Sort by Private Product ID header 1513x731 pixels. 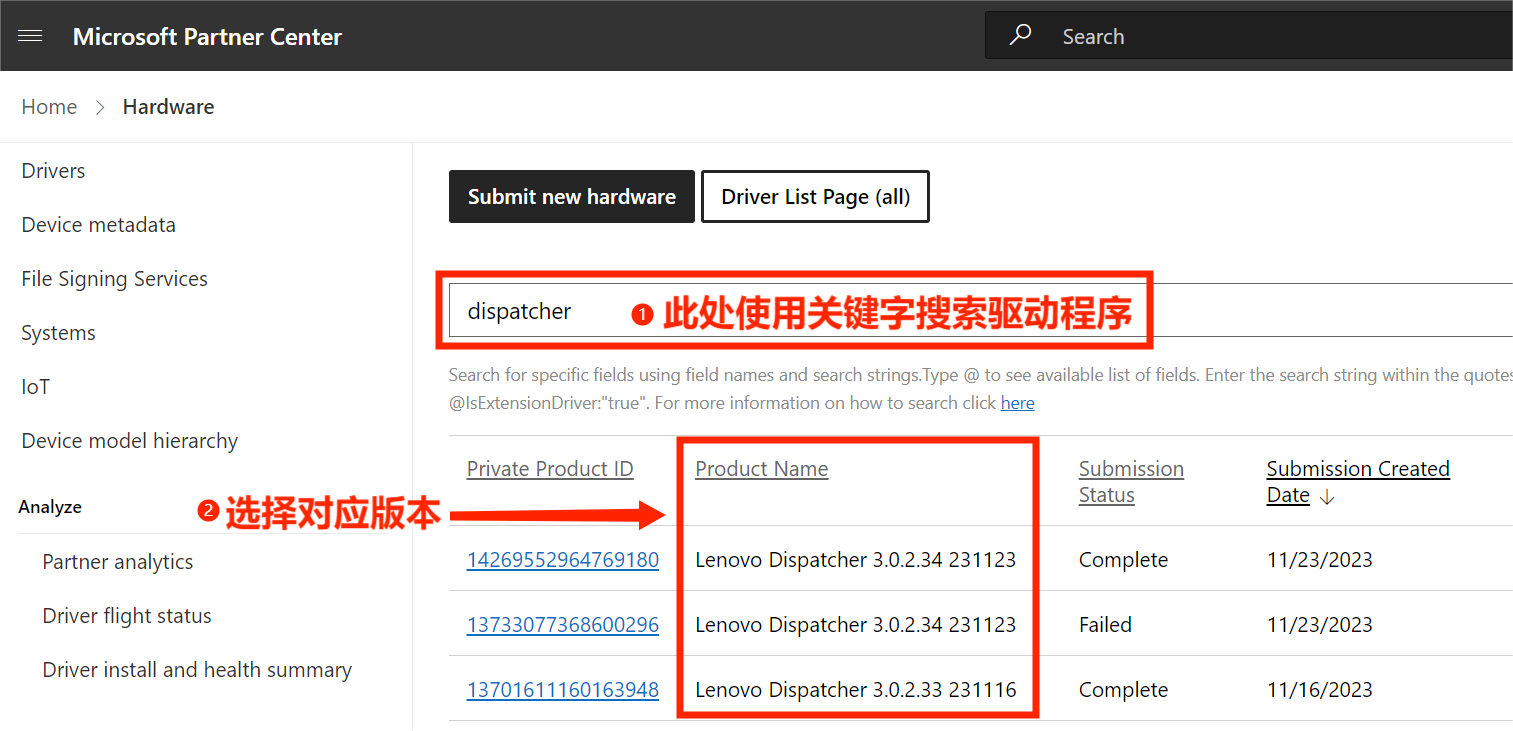coord(549,469)
